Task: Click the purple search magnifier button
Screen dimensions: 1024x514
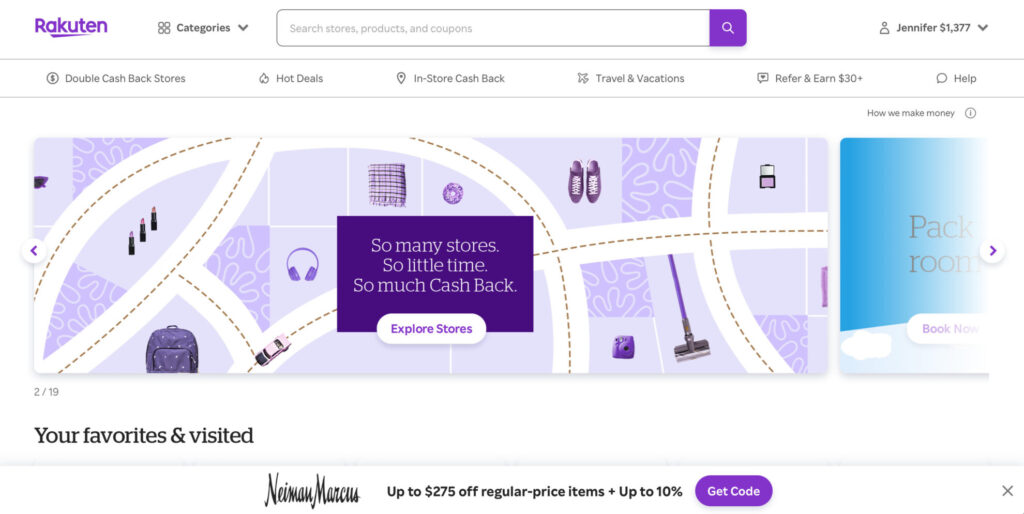Action: [728, 28]
